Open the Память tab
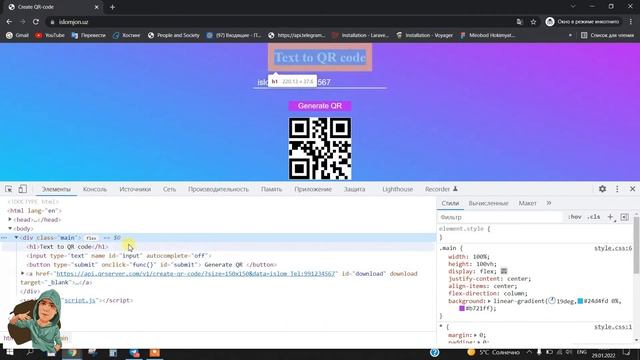Image resolution: width=640 pixels, height=360 pixels. tap(271, 189)
